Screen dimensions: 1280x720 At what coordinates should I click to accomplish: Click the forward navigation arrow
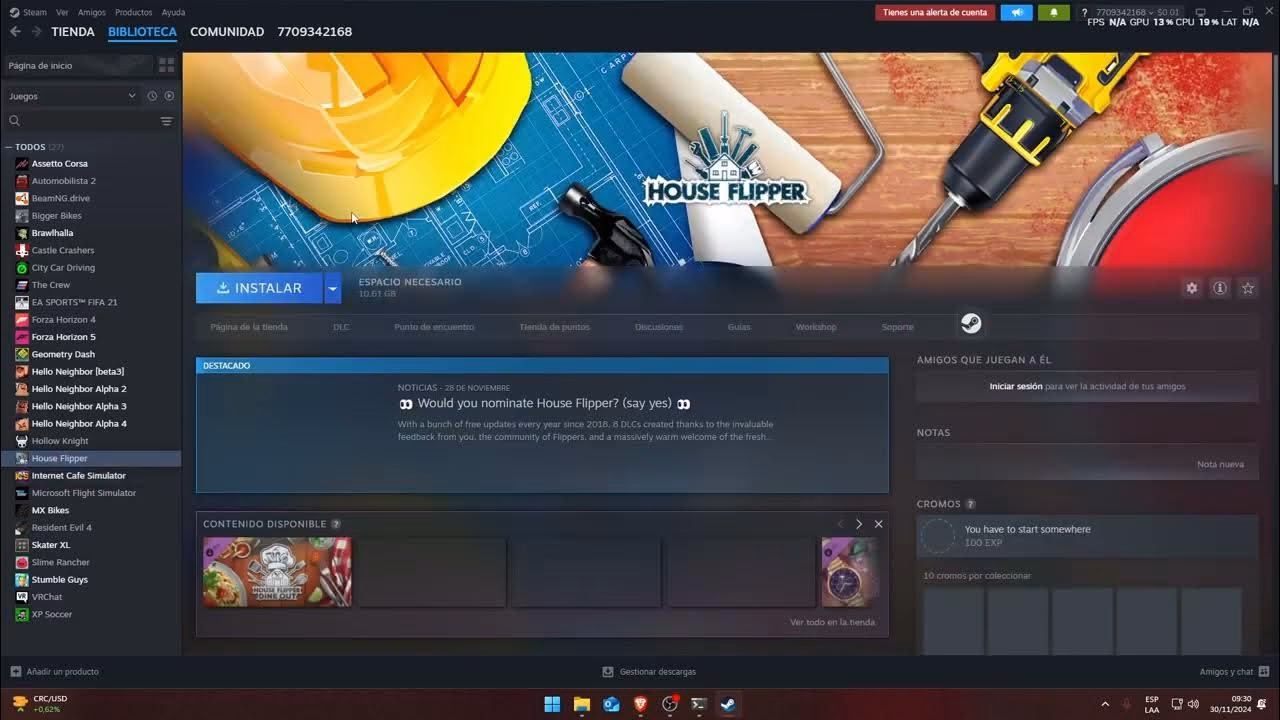click(36, 32)
